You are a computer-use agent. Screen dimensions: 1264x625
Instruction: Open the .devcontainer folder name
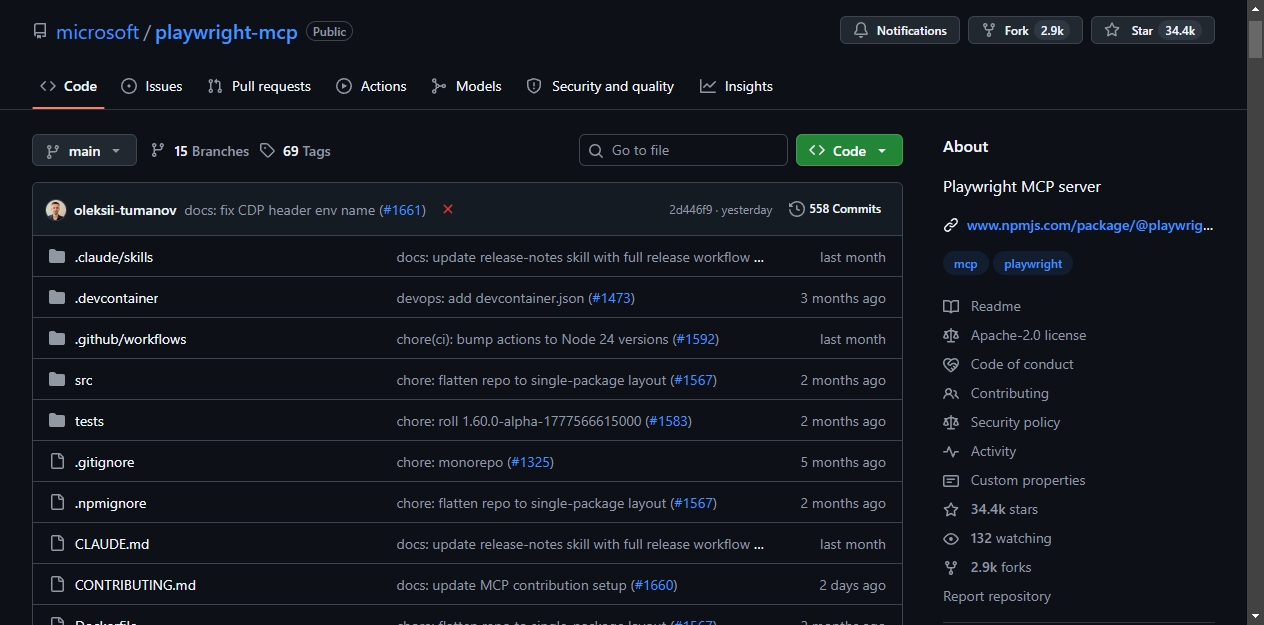coord(116,298)
